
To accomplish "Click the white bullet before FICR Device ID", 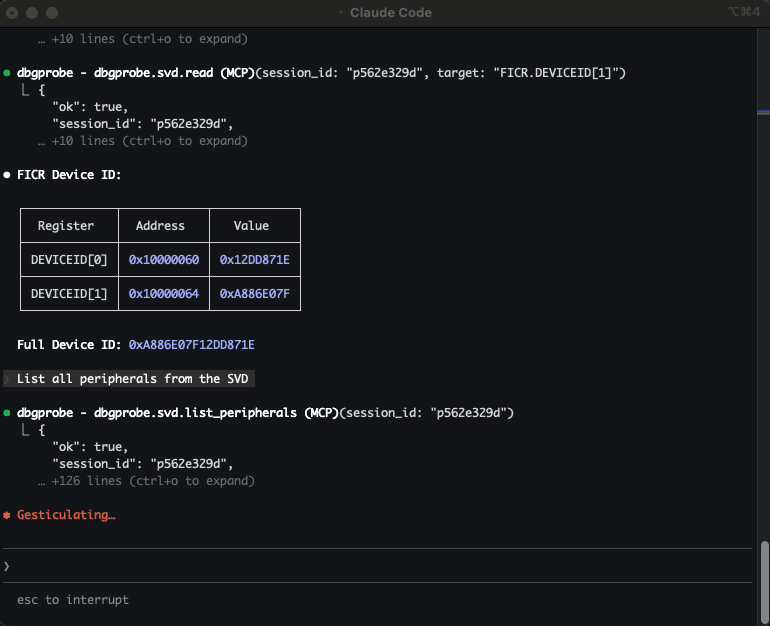I will [8, 175].
